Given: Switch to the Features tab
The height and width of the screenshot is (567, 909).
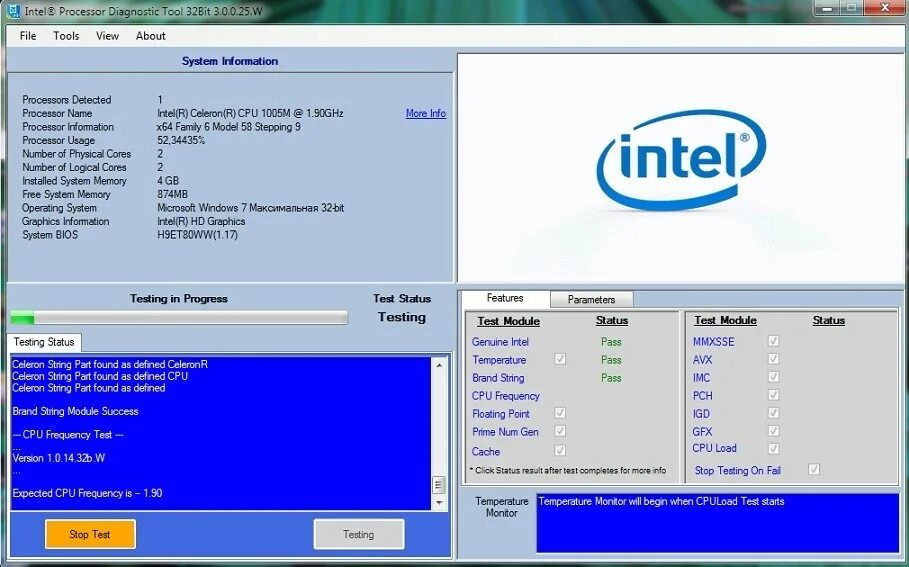Looking at the screenshot, I should [x=505, y=298].
